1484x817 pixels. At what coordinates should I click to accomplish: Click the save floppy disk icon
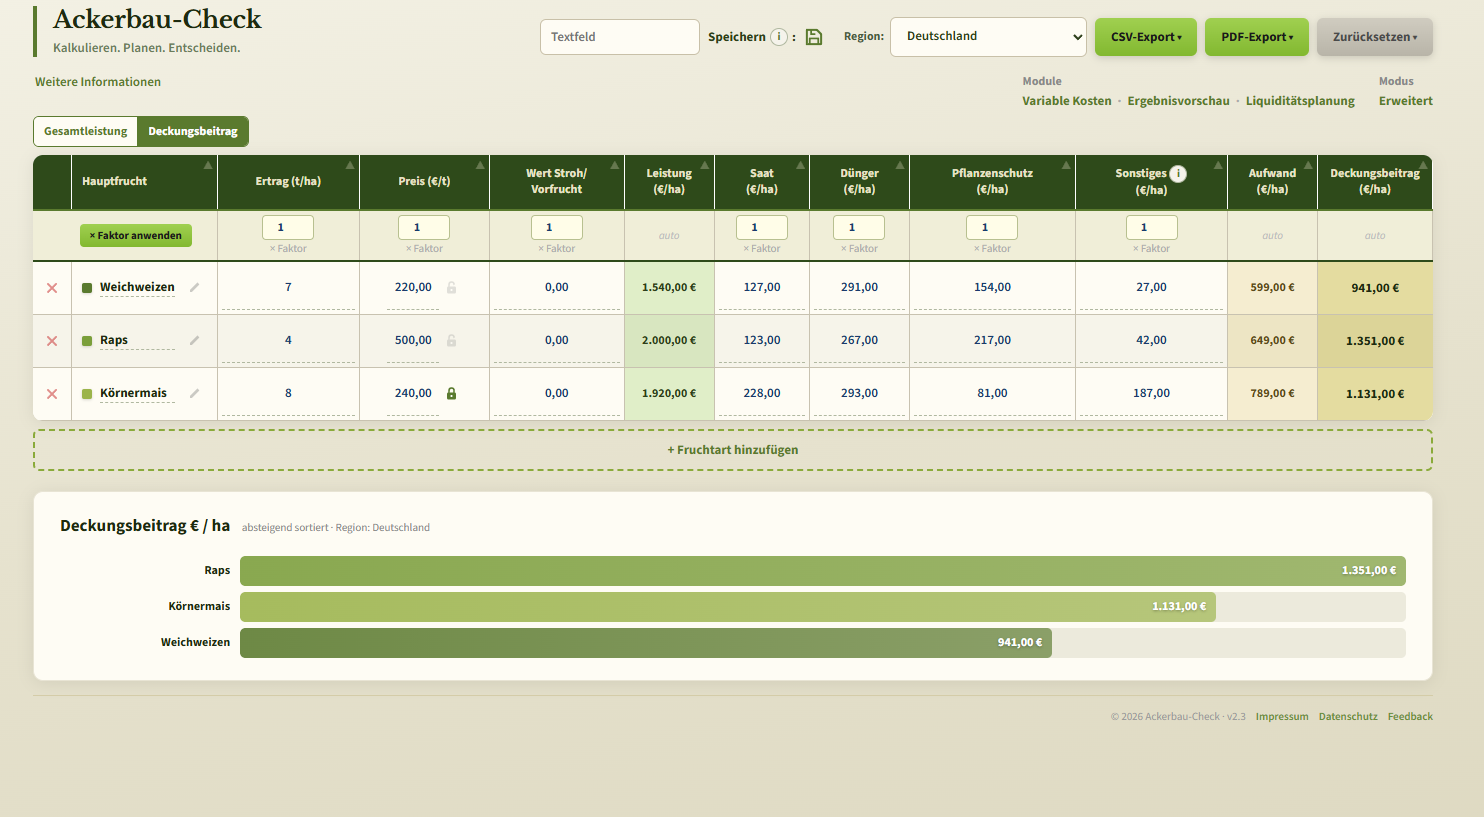click(814, 37)
